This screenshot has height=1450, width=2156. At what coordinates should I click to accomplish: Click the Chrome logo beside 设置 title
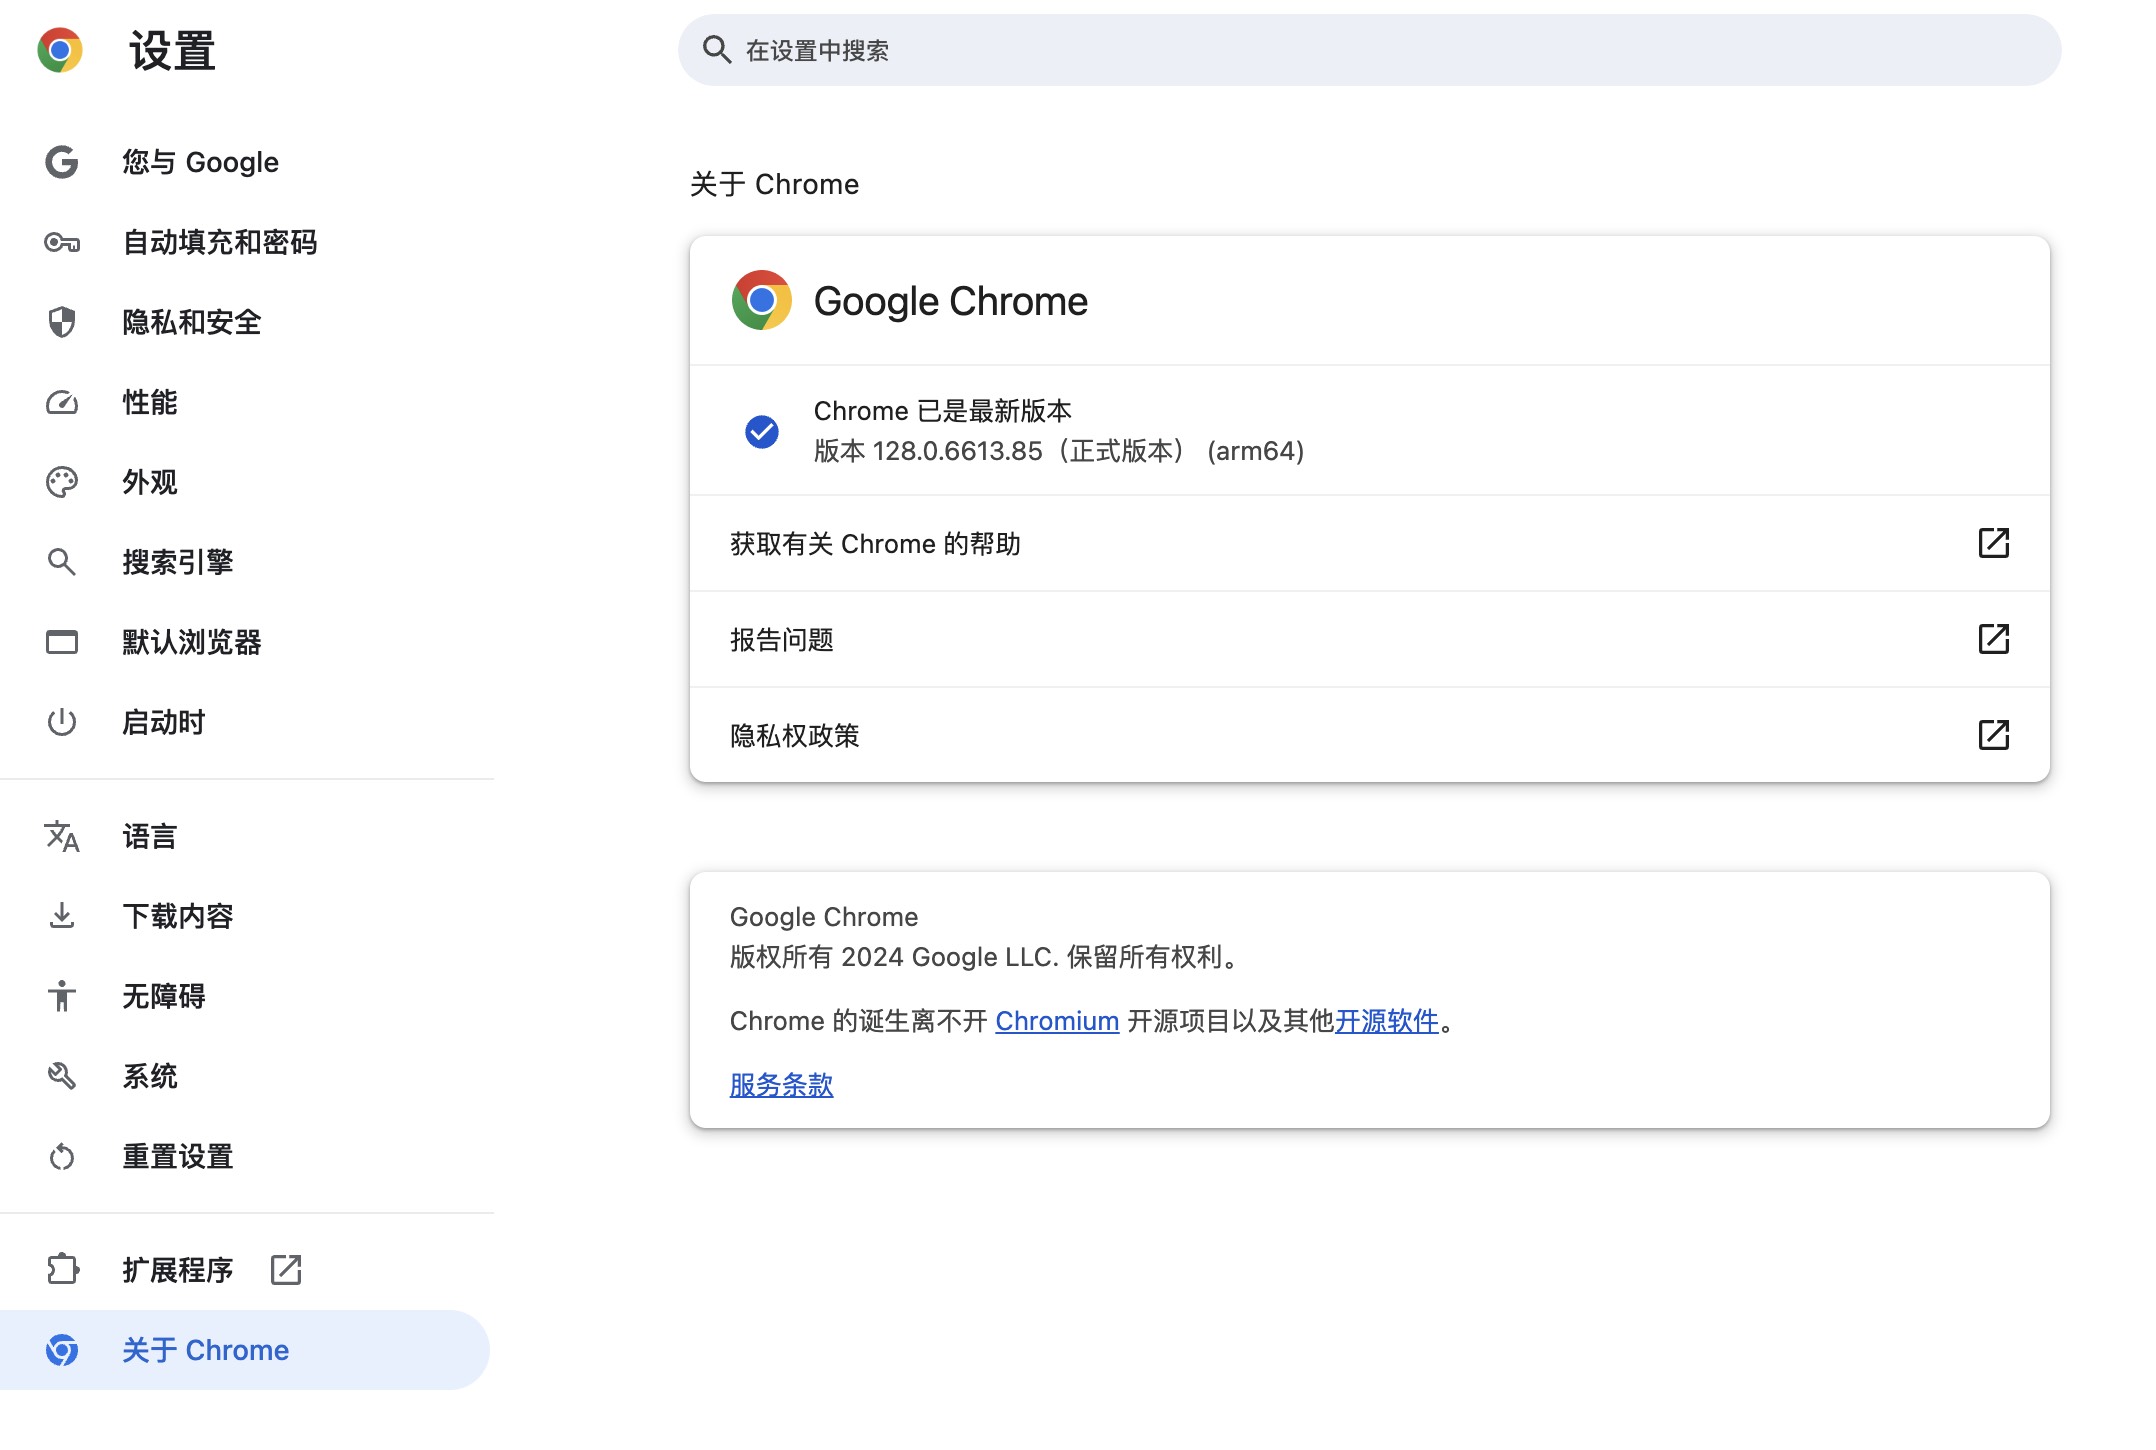60,50
